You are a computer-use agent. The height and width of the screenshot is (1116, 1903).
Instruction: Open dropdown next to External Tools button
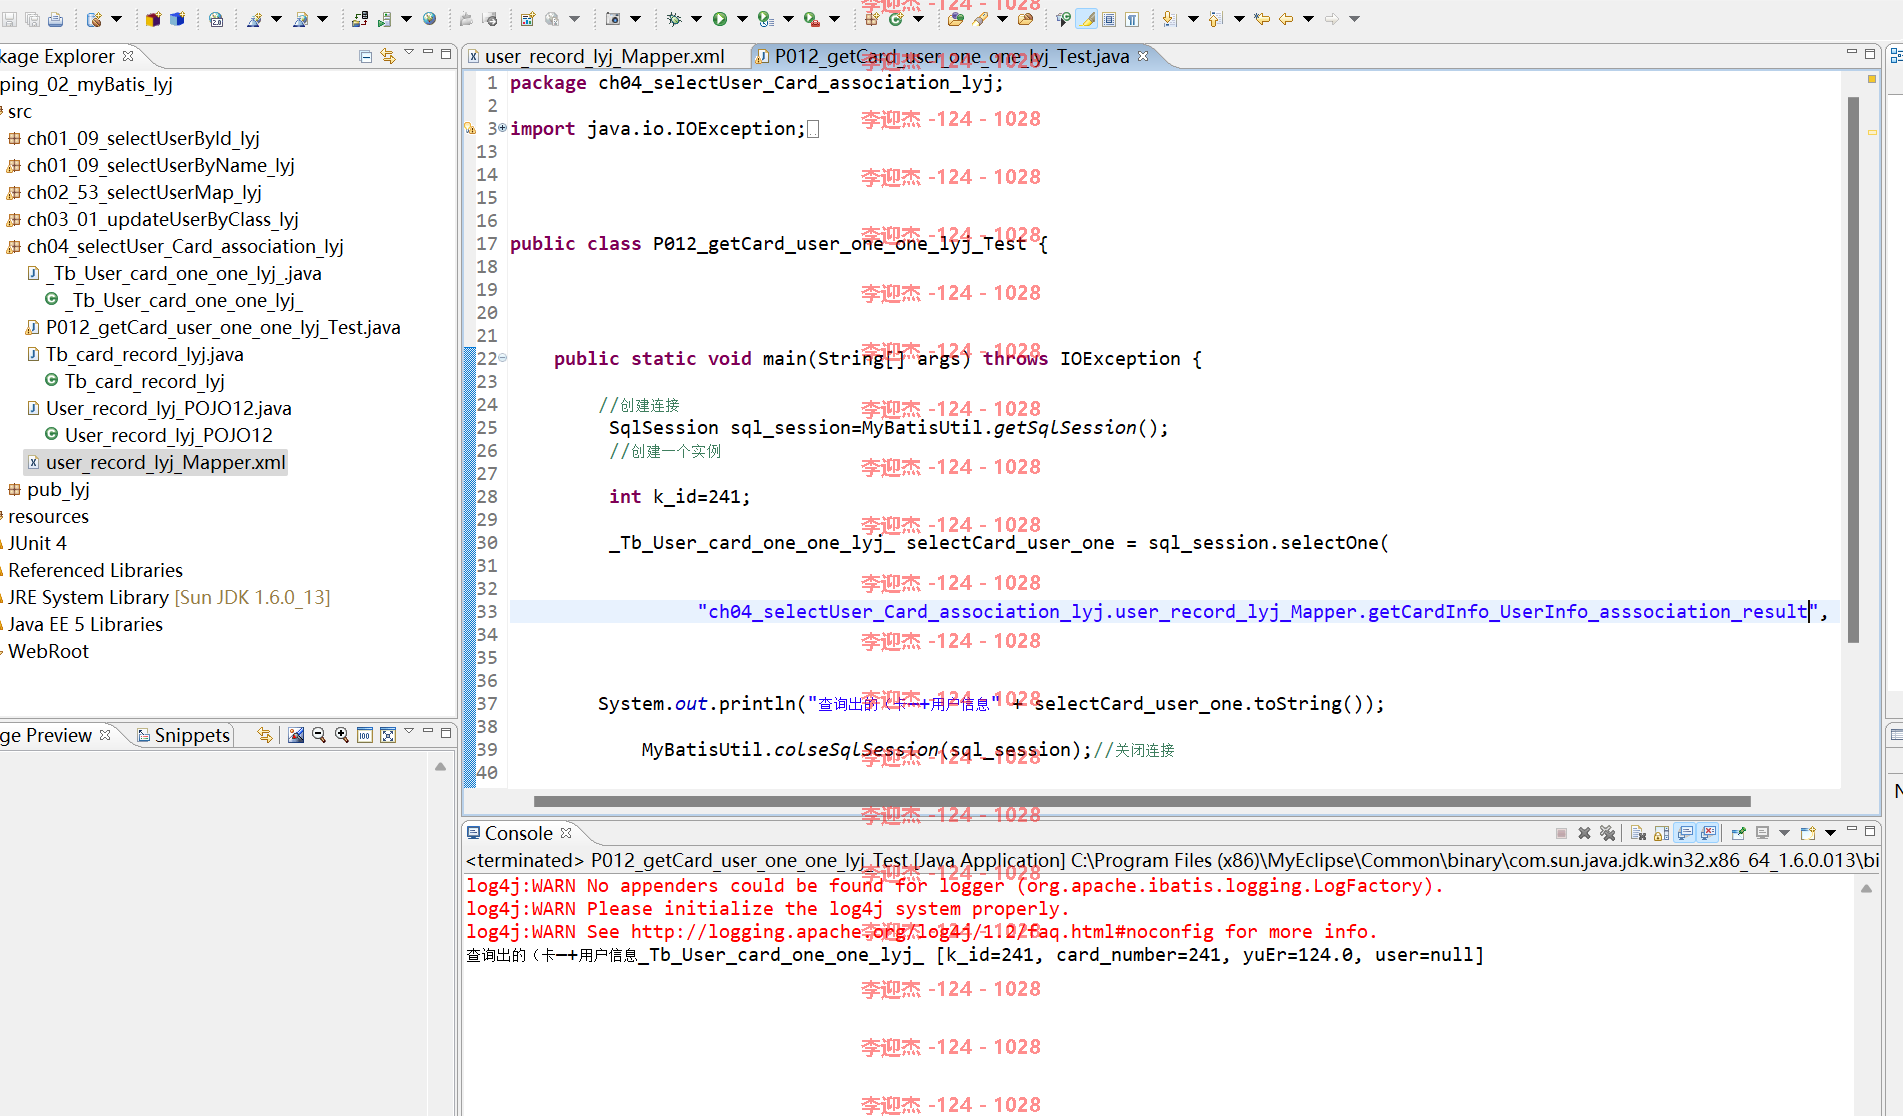click(x=835, y=19)
